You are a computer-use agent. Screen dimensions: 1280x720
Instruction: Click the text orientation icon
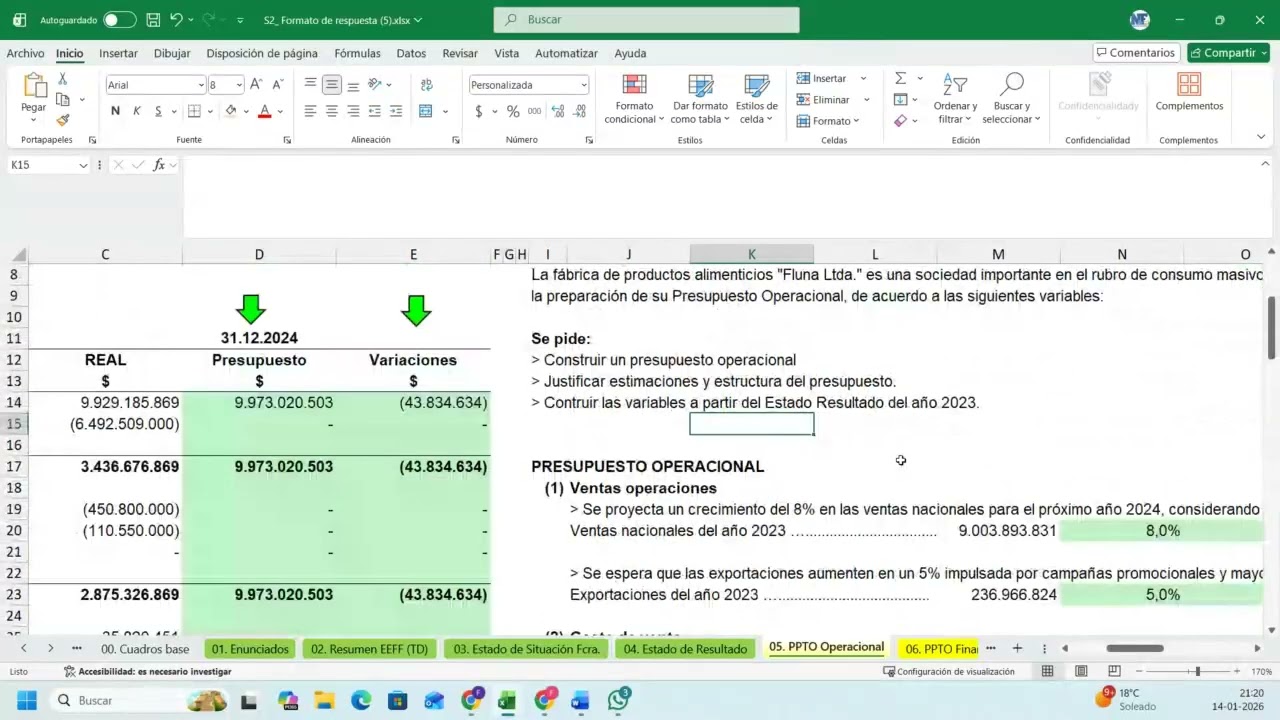point(375,85)
